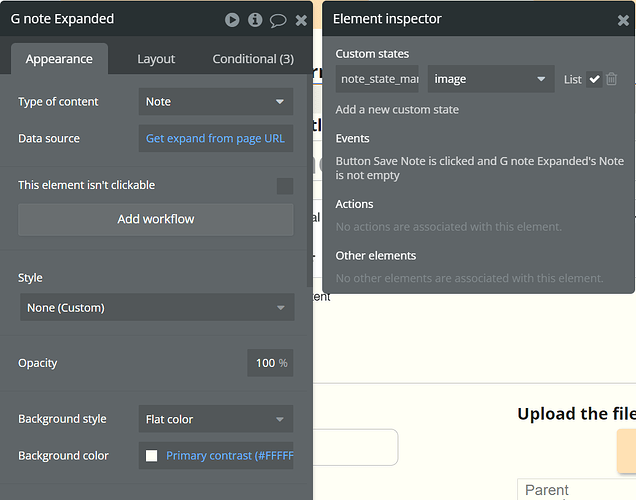Click the Events heading in Element inspector

coord(352,138)
